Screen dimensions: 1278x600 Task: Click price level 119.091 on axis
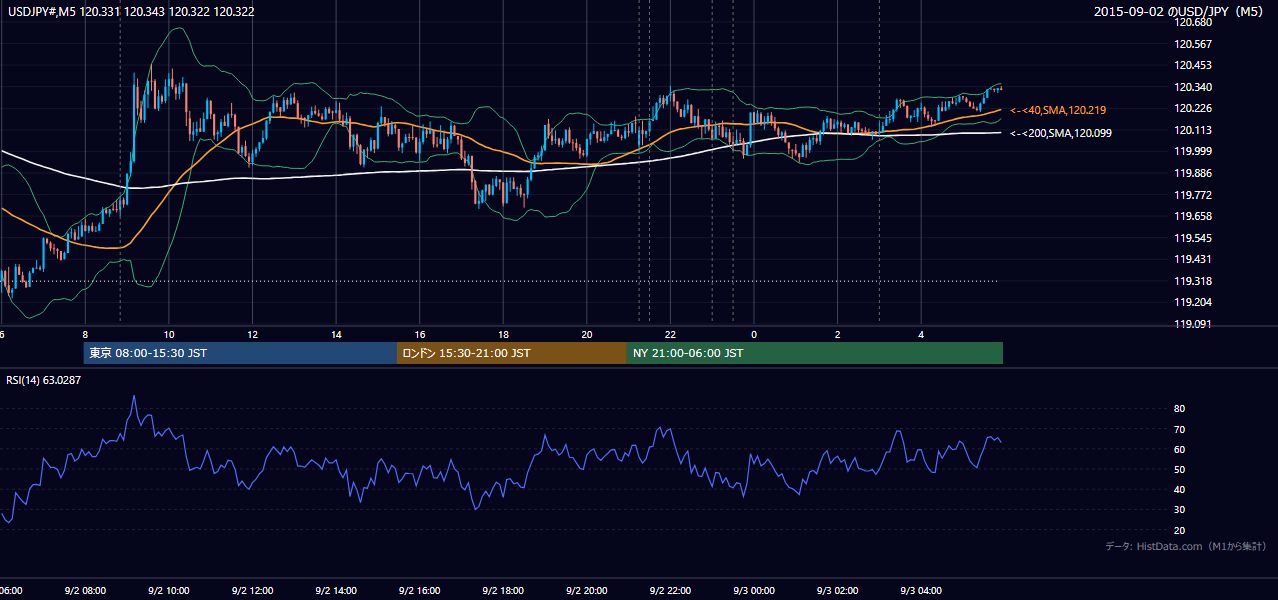(1192, 324)
